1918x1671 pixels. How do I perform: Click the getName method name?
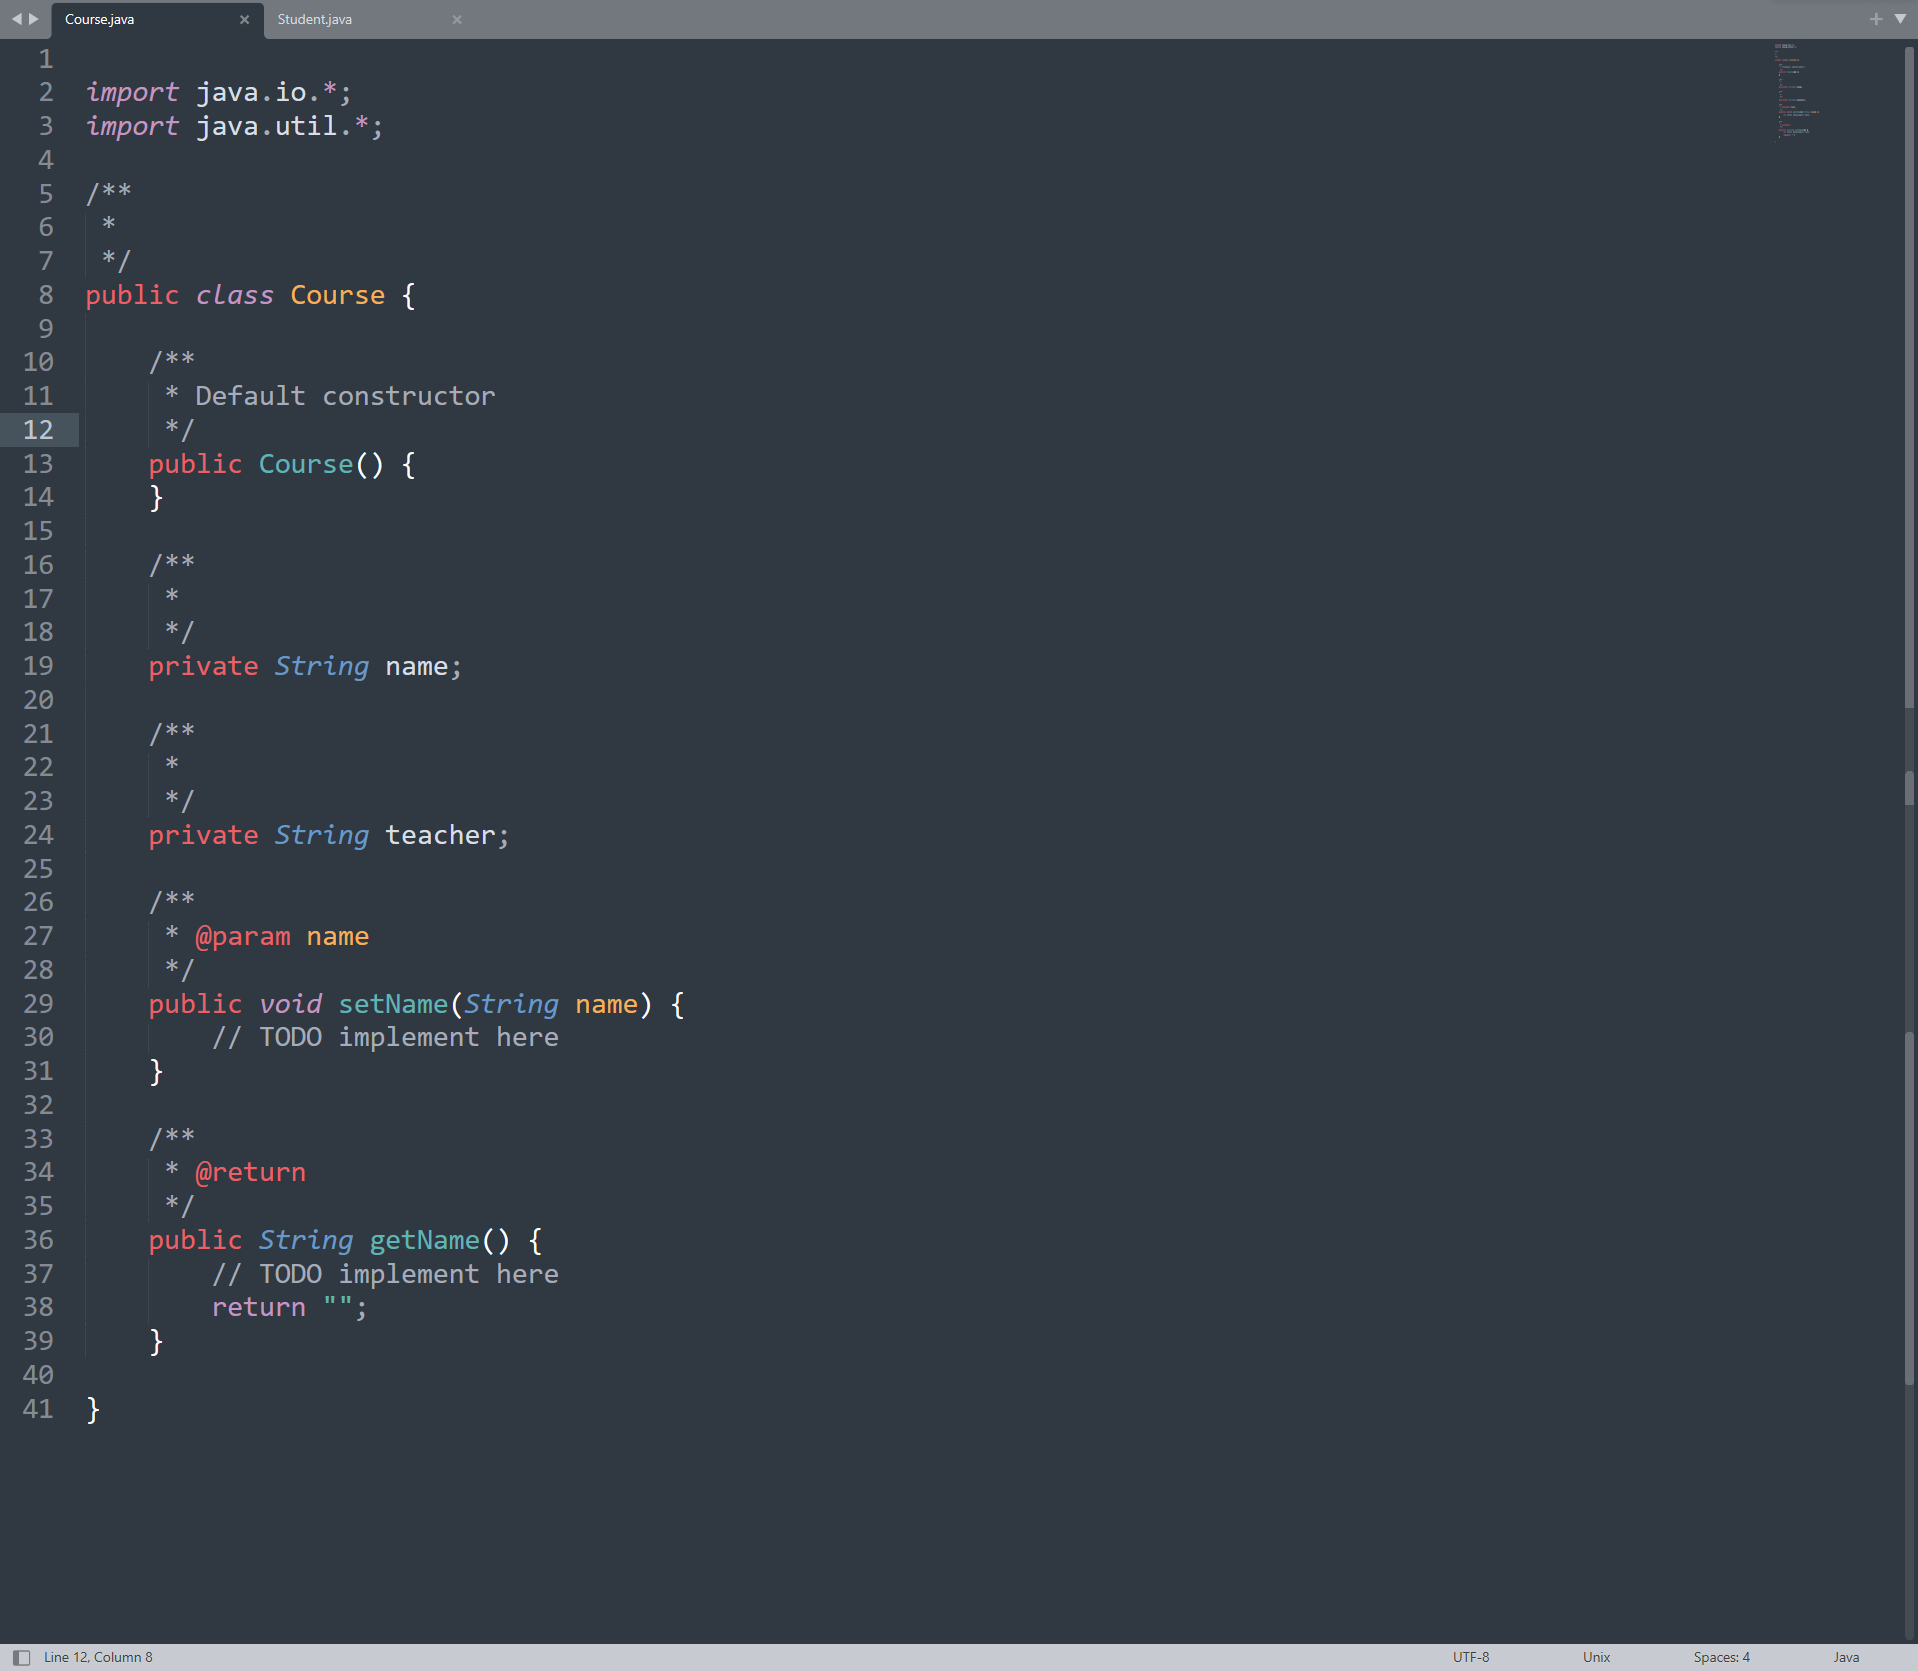tap(424, 1240)
